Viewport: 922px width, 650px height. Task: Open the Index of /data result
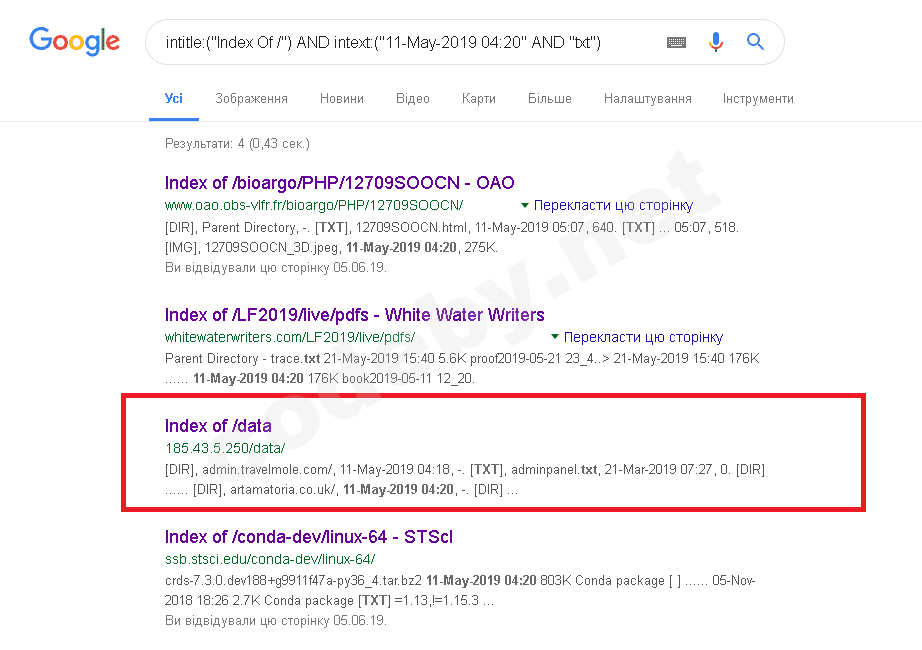coord(218,426)
